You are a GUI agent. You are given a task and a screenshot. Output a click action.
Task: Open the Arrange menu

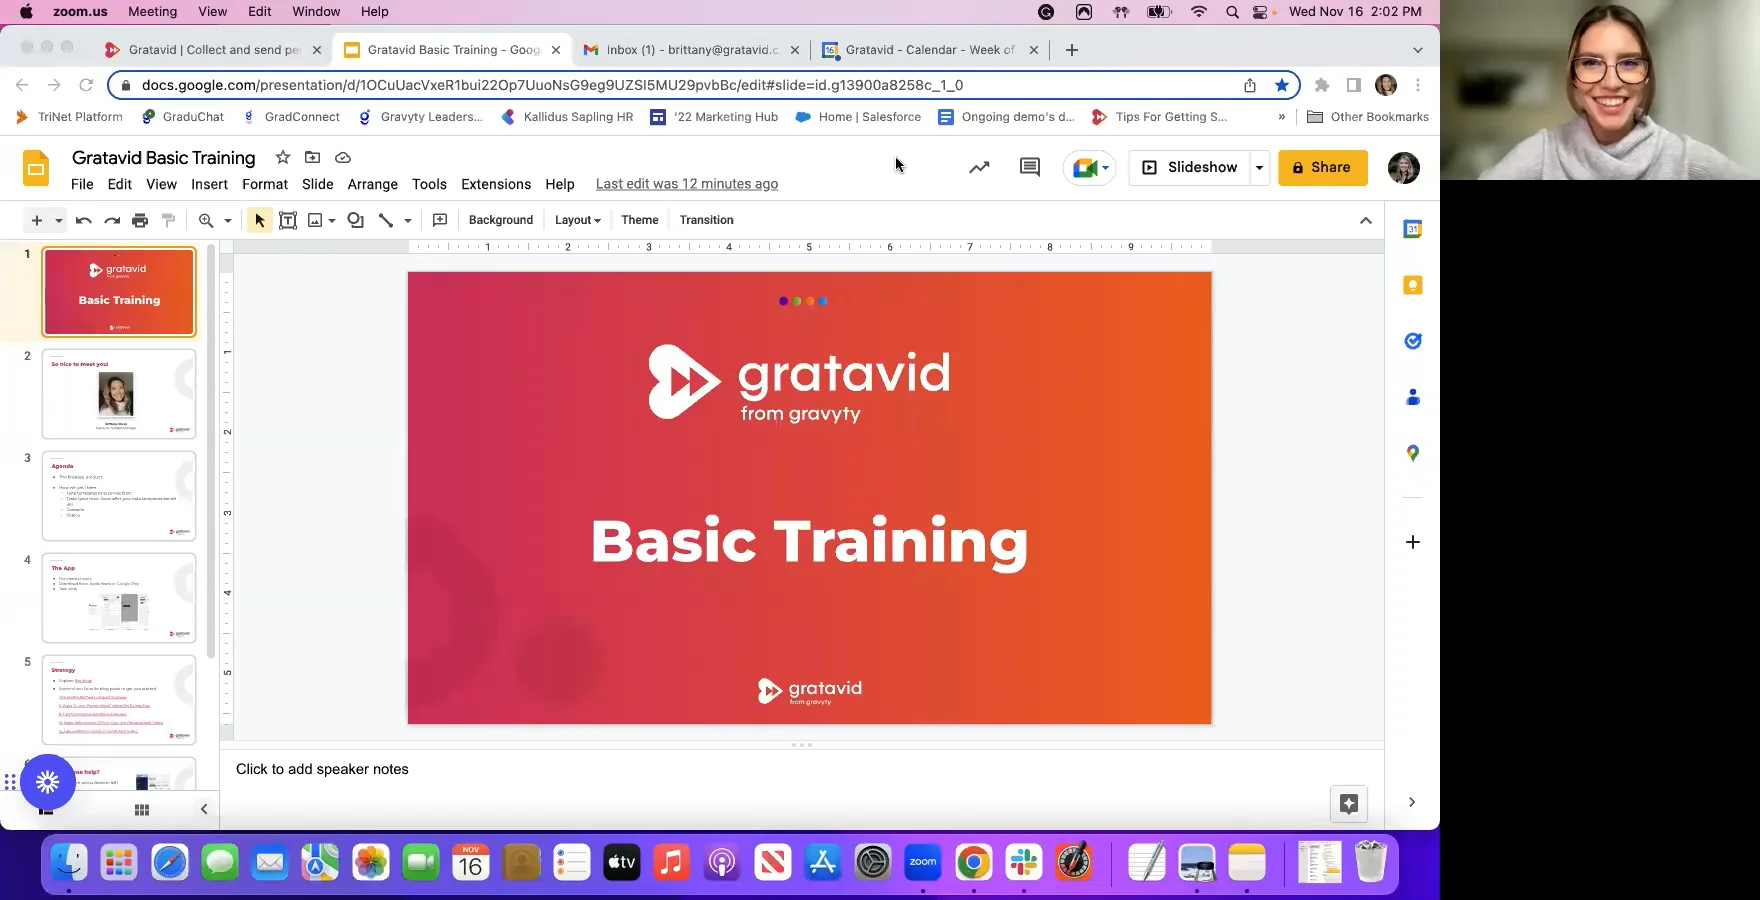coord(373,184)
